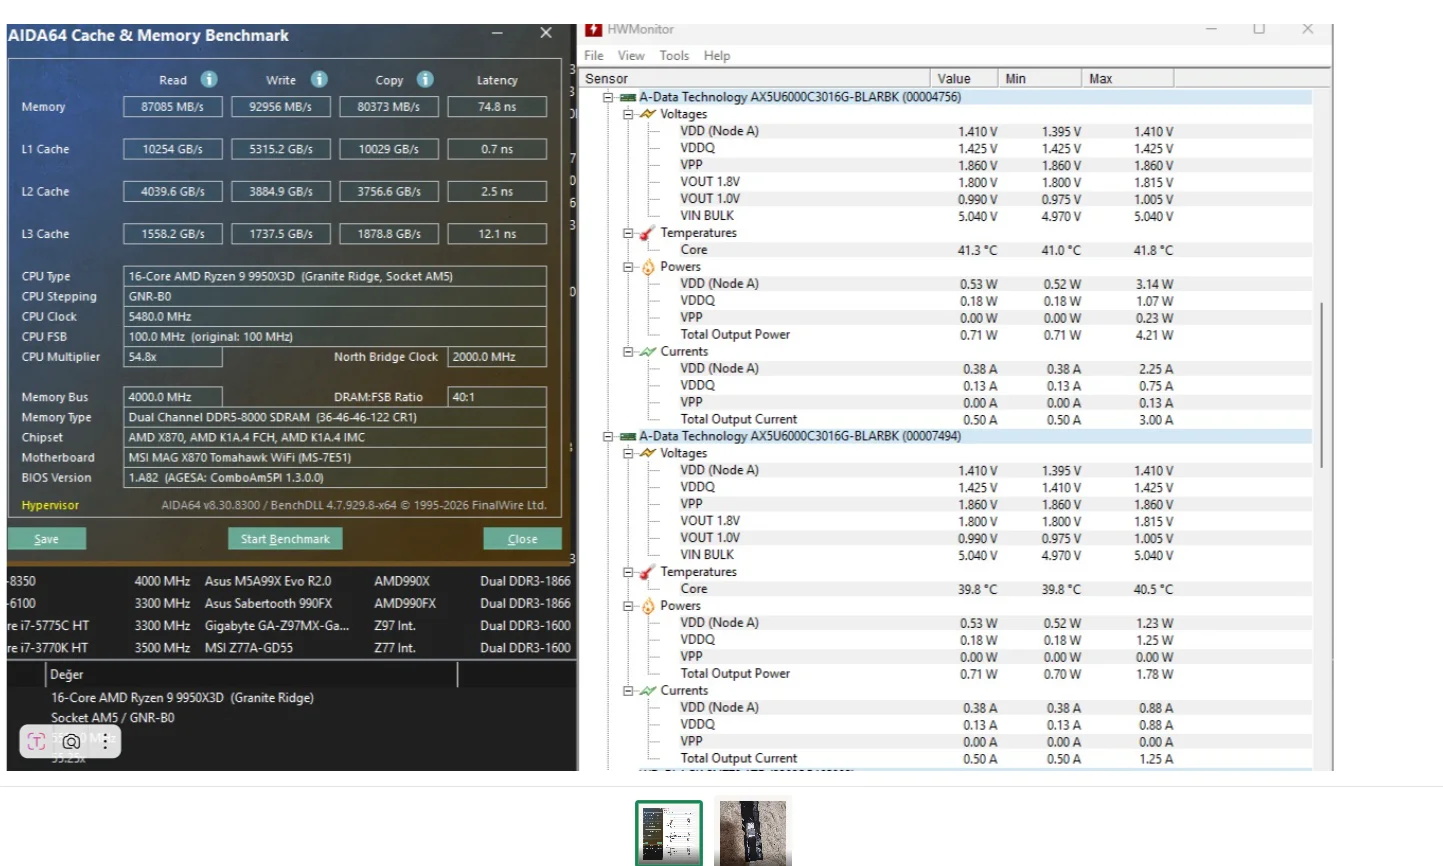
Task: Click the Voltages lightning icon under device 00007494
Action: tap(648, 453)
